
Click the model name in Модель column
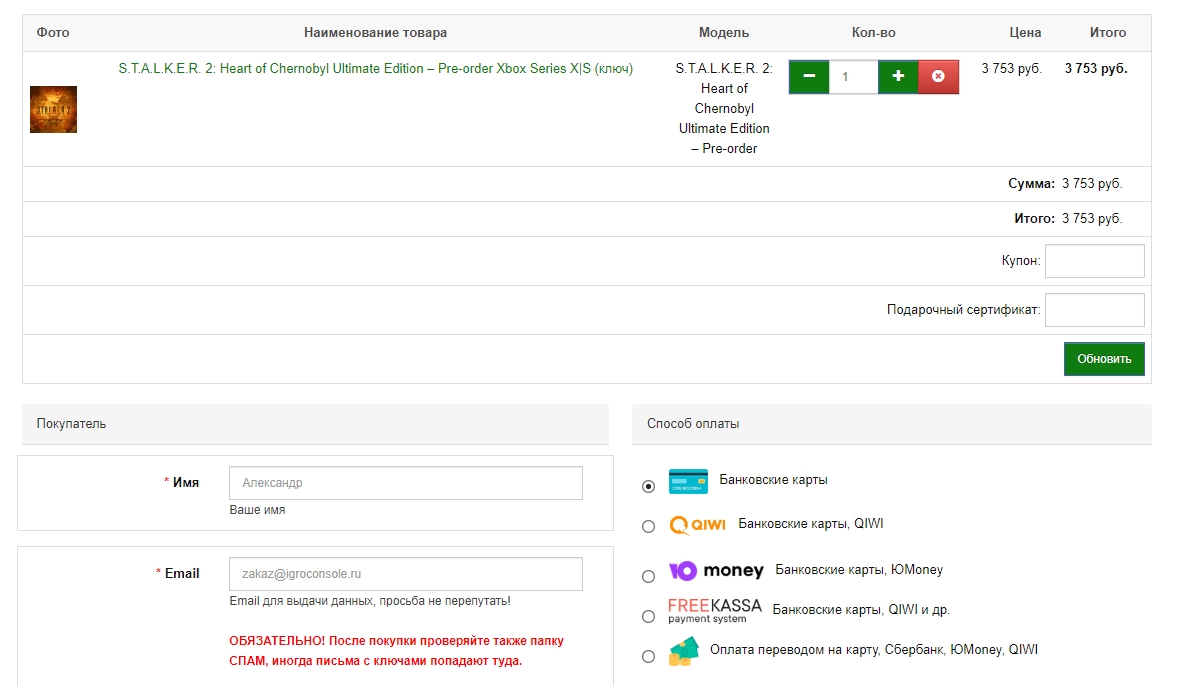pyautogui.click(x=724, y=108)
